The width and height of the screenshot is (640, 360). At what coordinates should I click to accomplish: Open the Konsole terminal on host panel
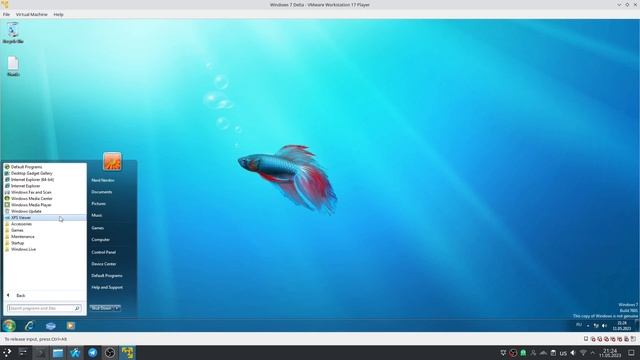pos(40,353)
